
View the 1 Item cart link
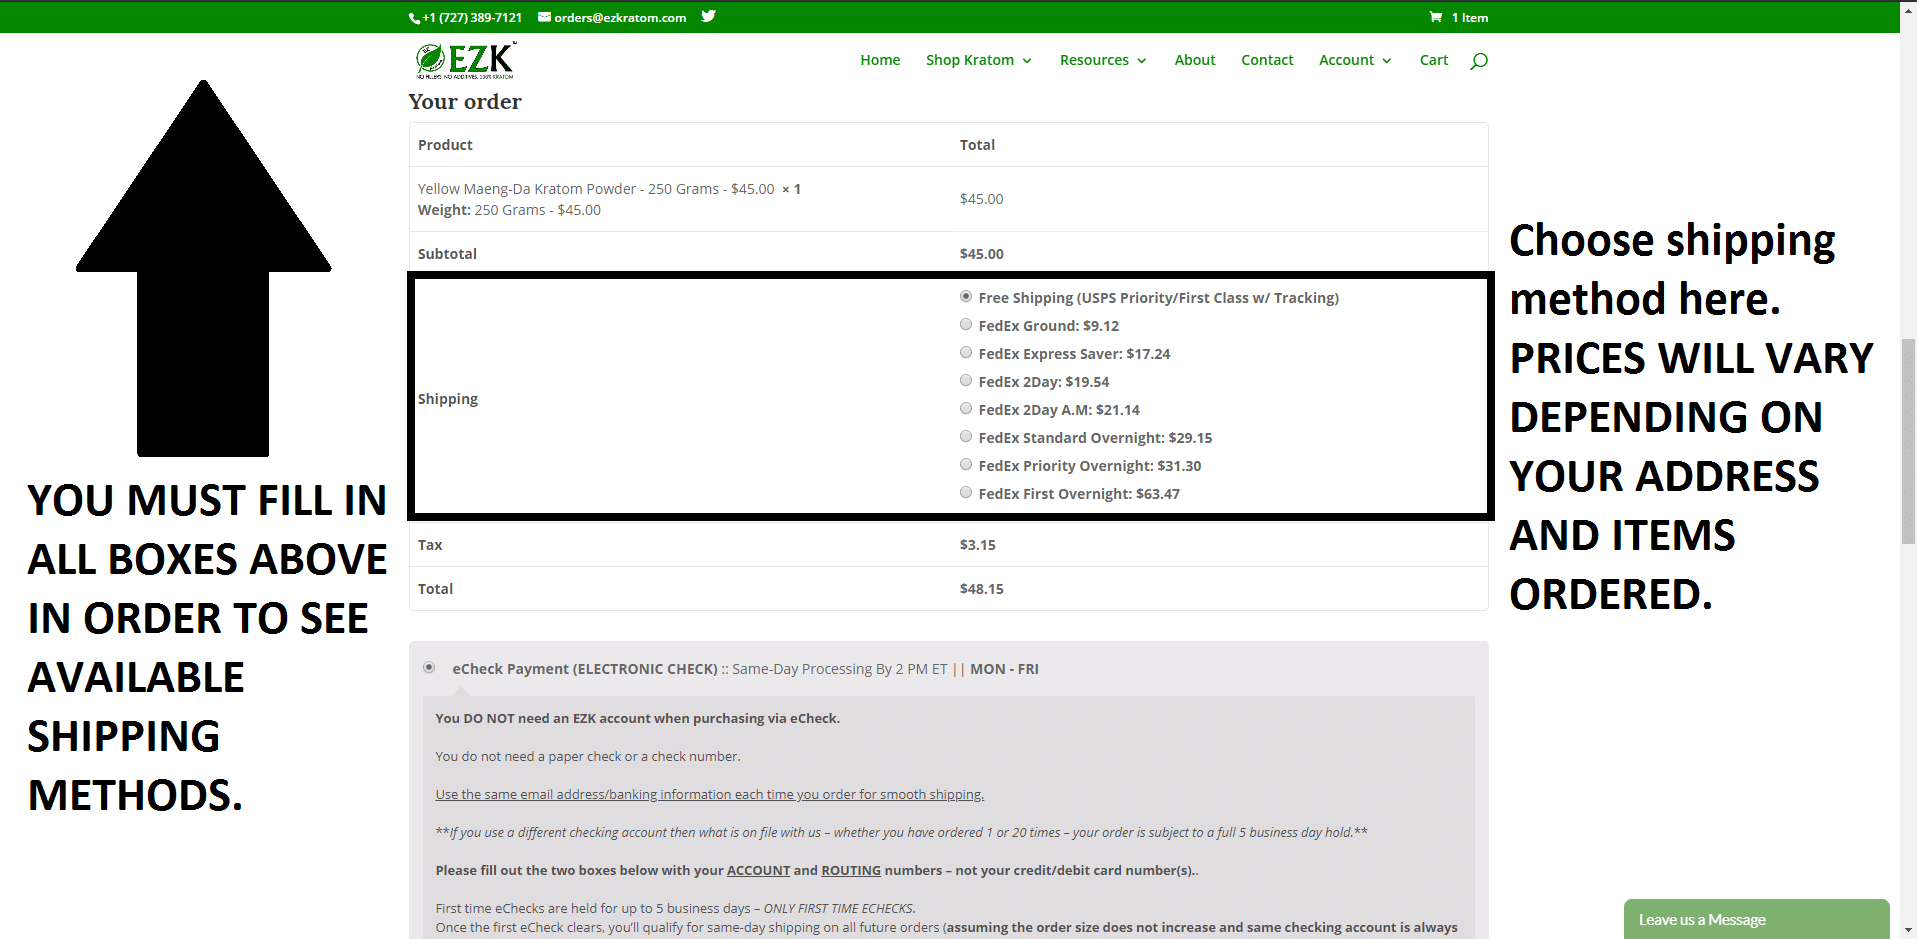1470,18
